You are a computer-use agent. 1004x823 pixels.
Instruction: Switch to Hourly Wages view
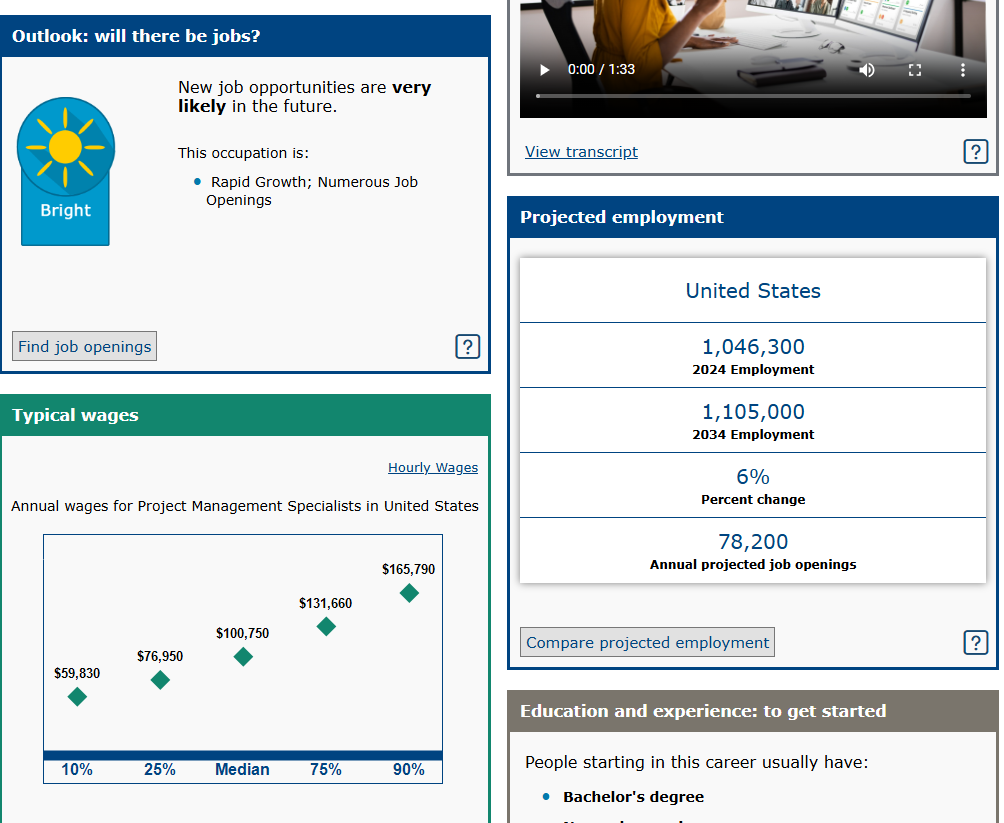(x=432, y=467)
